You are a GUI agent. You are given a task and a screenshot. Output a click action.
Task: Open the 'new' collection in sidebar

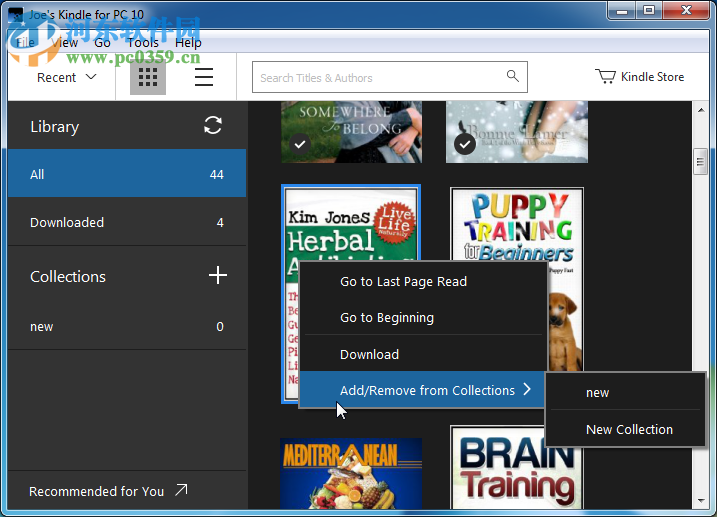[127, 326]
